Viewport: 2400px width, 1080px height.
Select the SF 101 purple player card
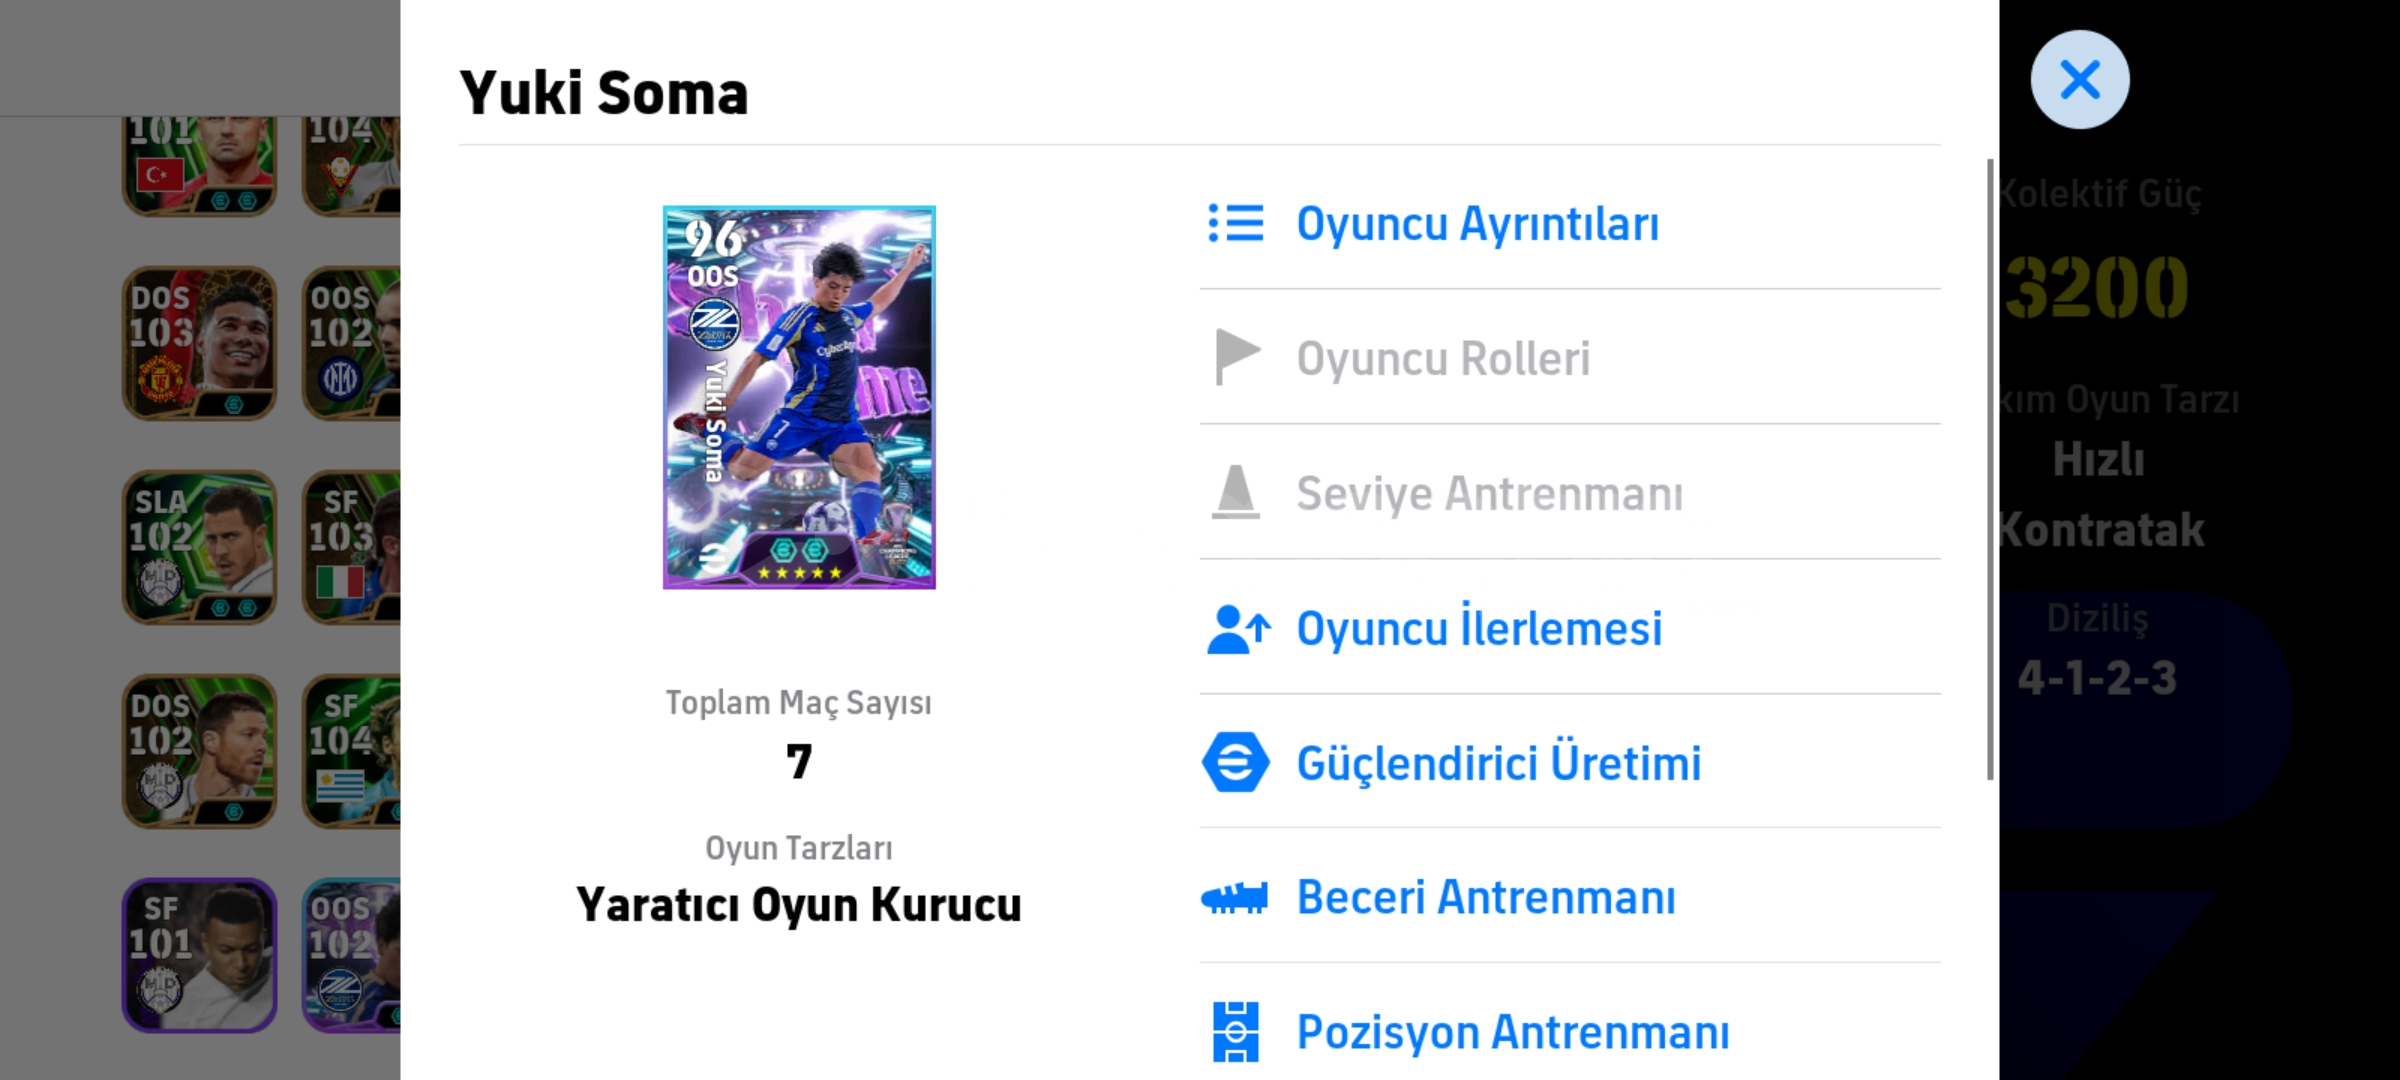pyautogui.click(x=199, y=955)
